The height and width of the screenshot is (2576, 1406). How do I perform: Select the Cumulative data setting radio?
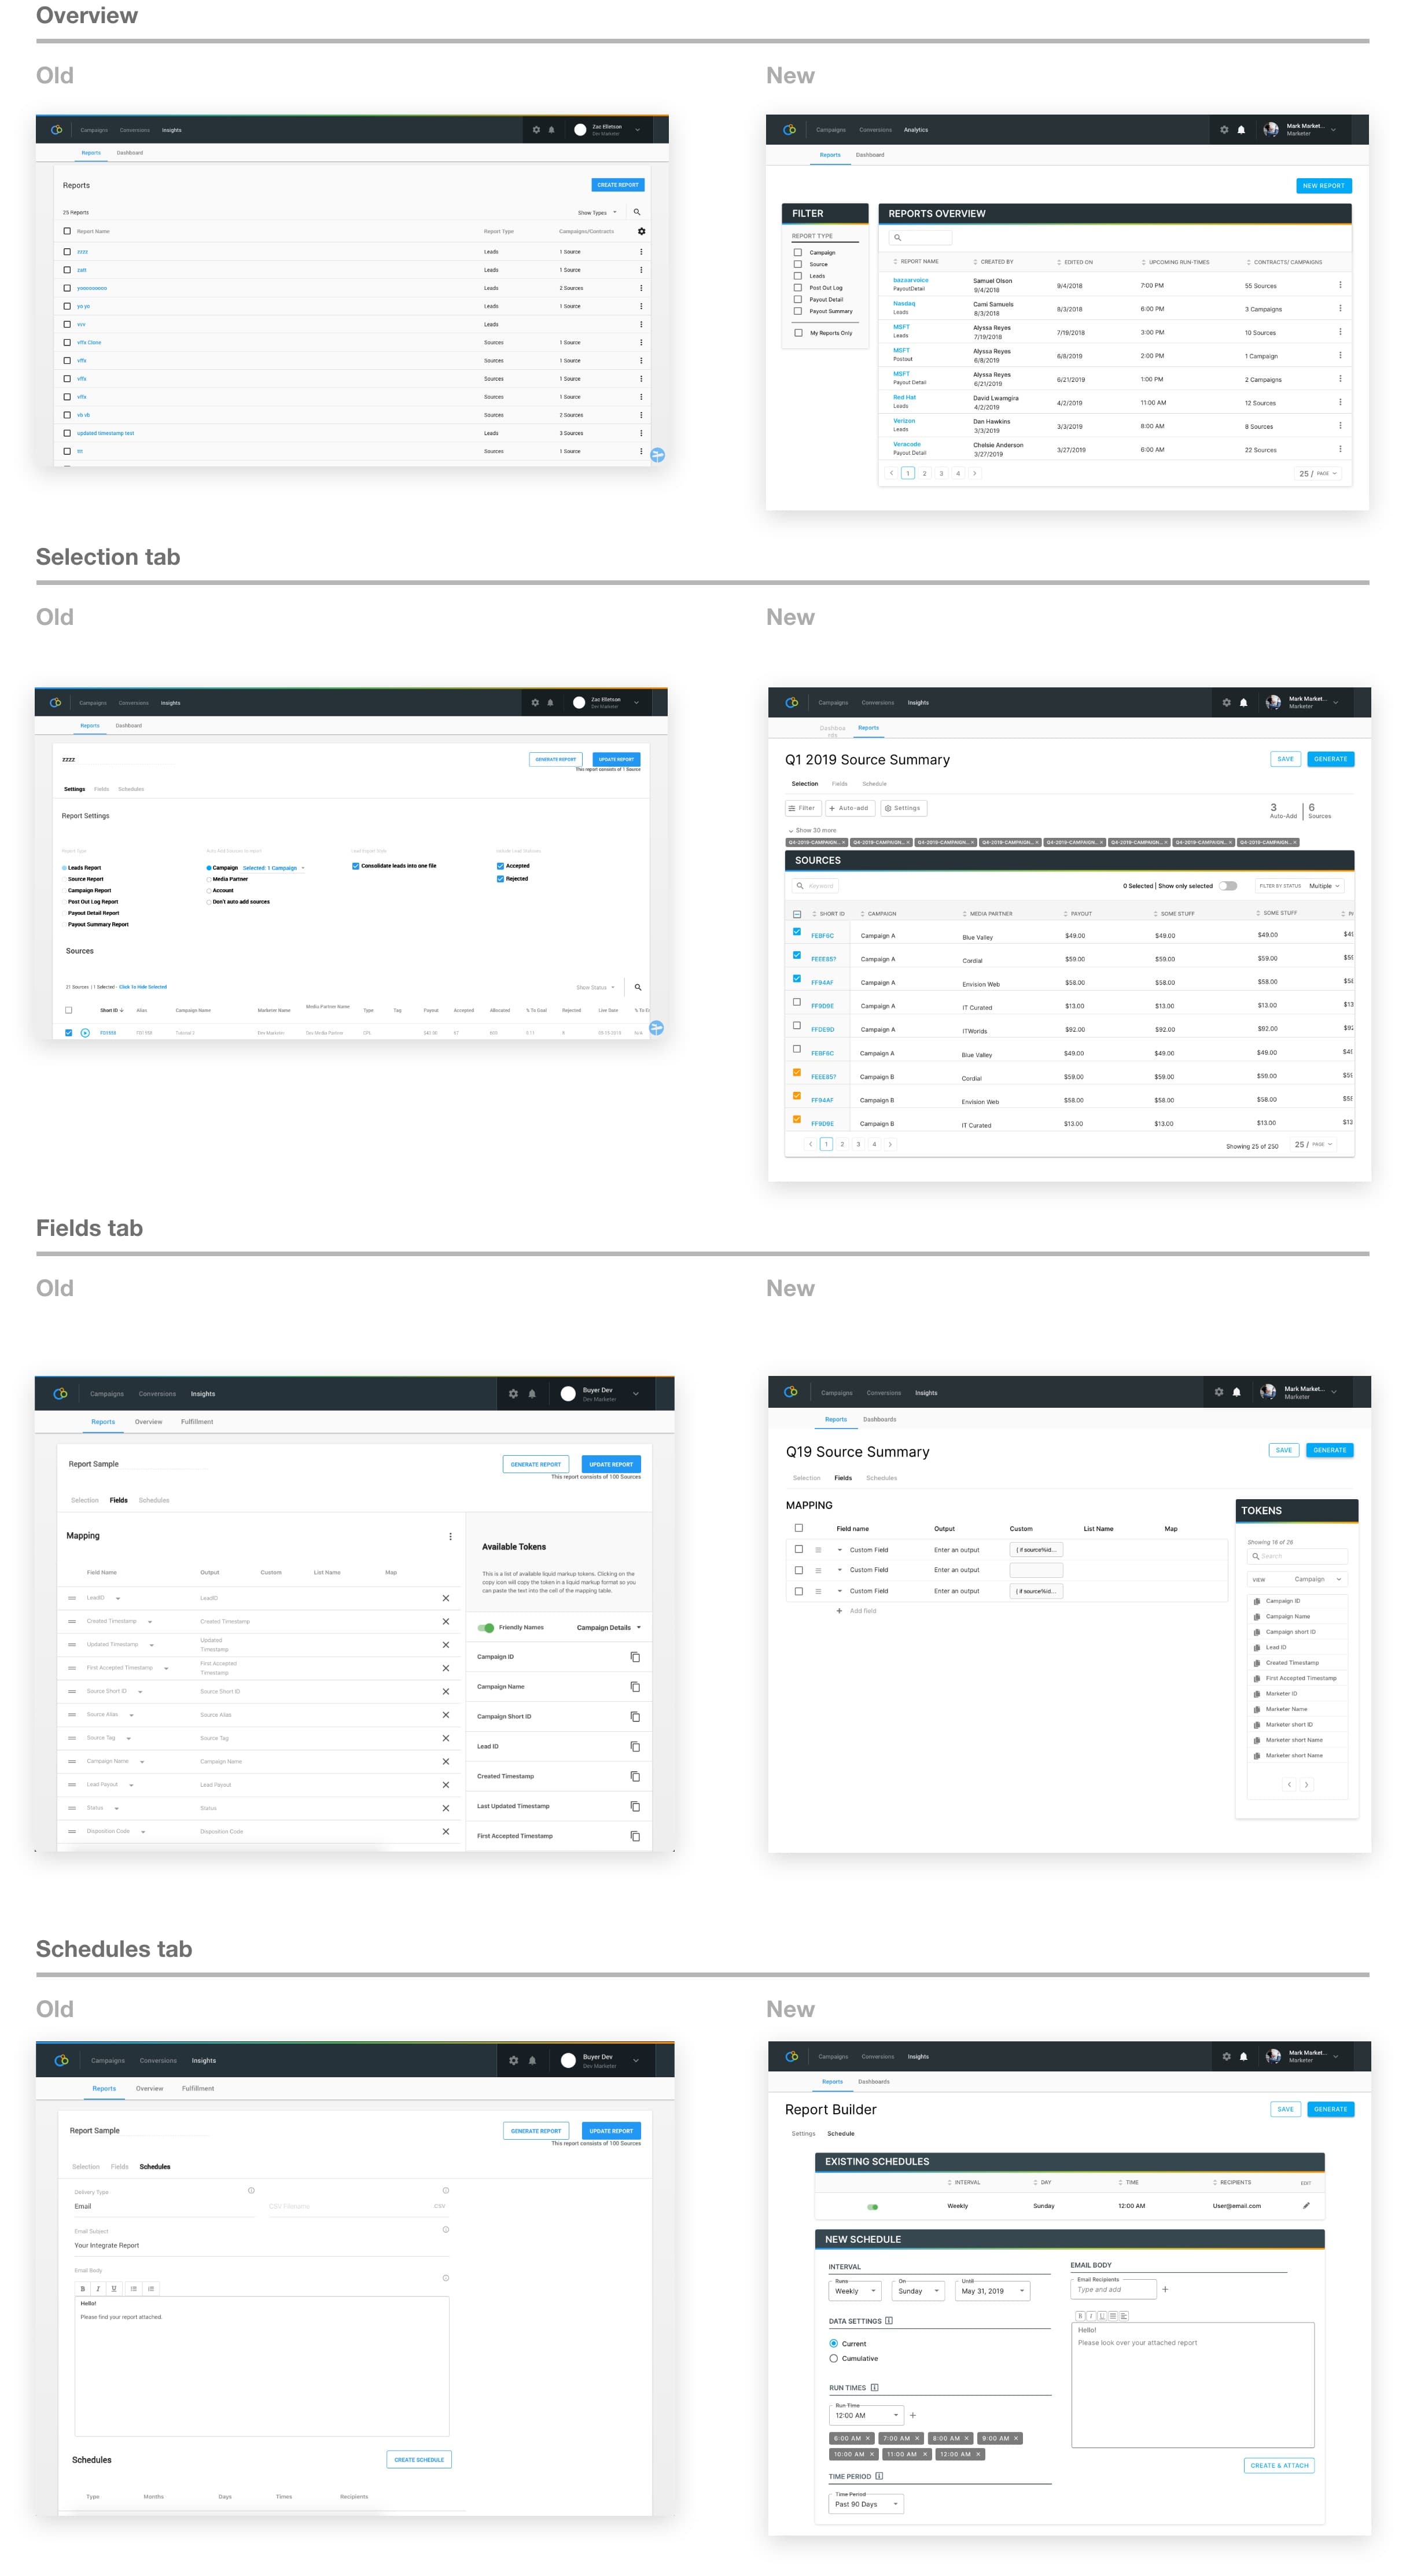[834, 2358]
